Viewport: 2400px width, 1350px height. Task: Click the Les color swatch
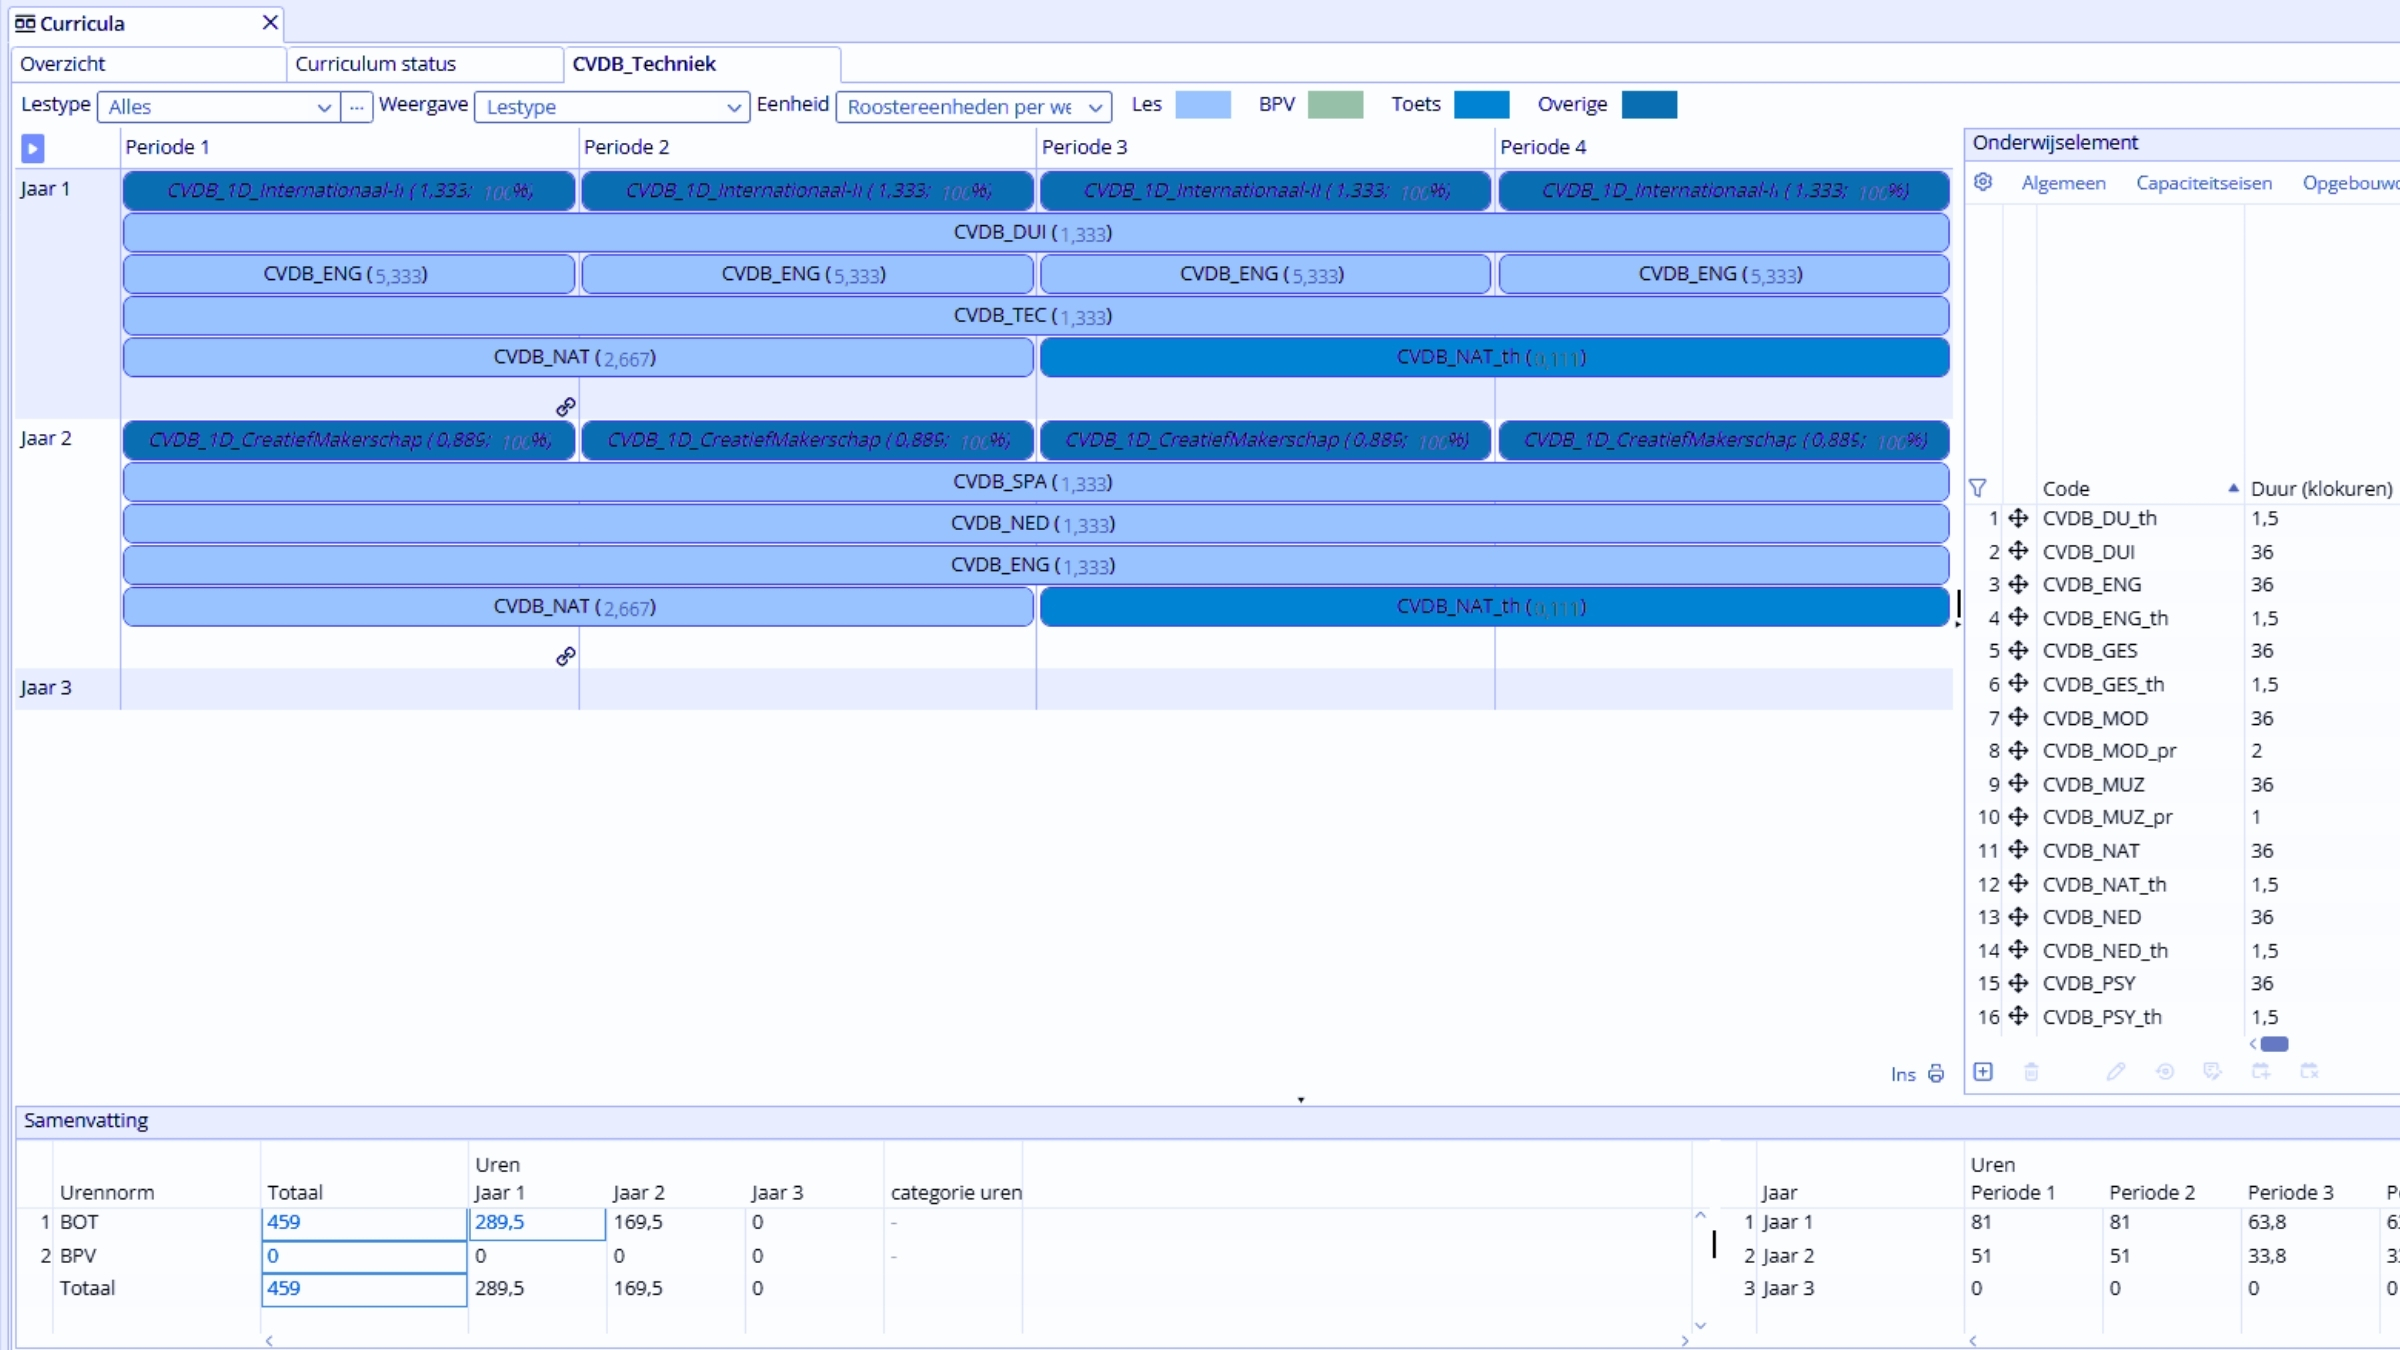(1203, 105)
